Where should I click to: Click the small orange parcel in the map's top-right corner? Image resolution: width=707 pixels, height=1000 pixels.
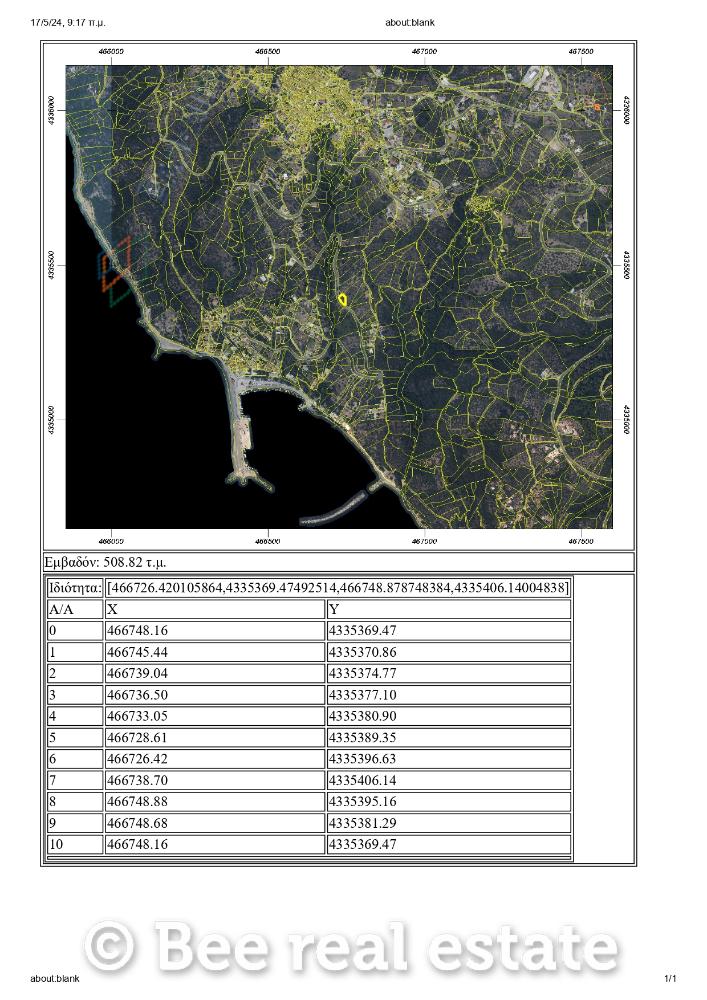[x=597, y=107]
